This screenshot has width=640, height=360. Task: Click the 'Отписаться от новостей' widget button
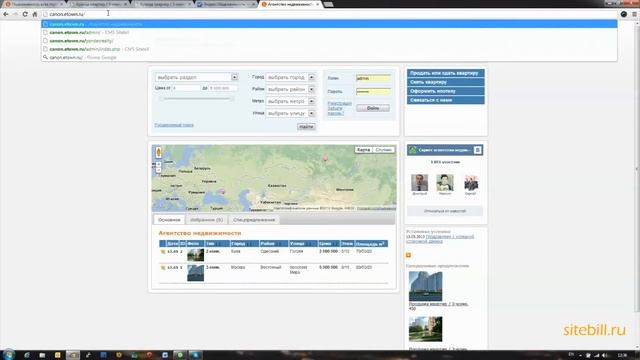tap(445, 211)
